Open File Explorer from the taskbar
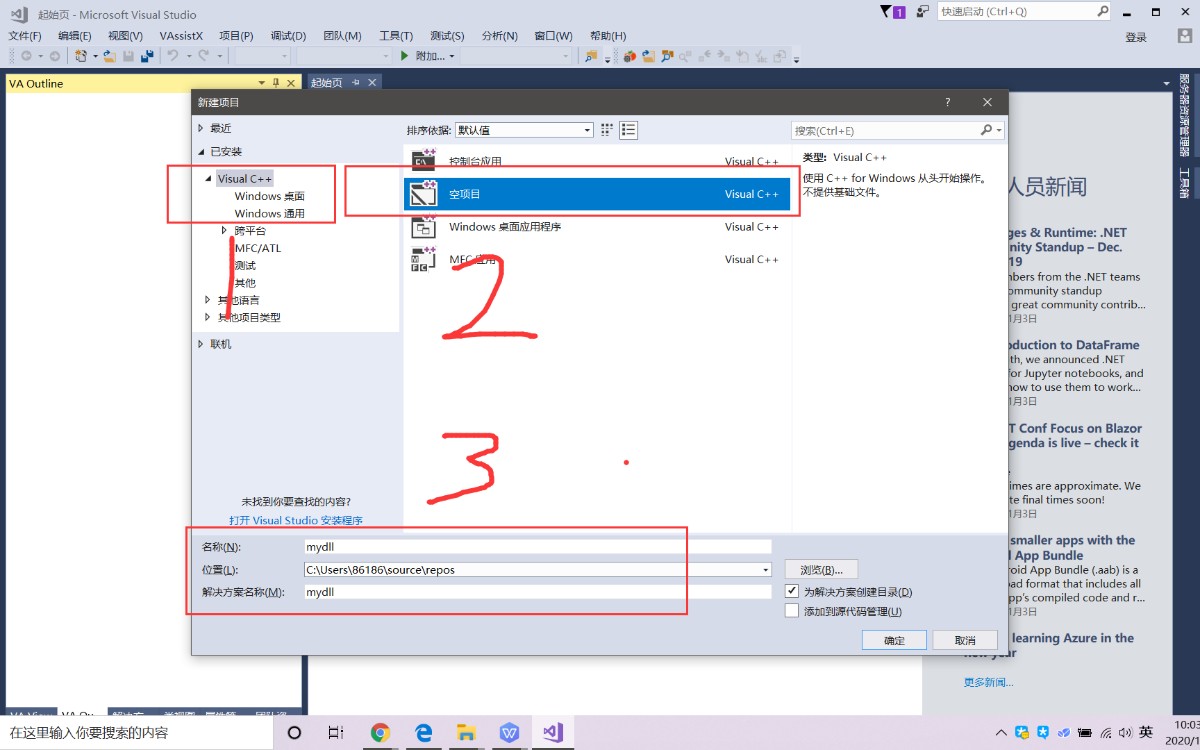 (x=466, y=732)
